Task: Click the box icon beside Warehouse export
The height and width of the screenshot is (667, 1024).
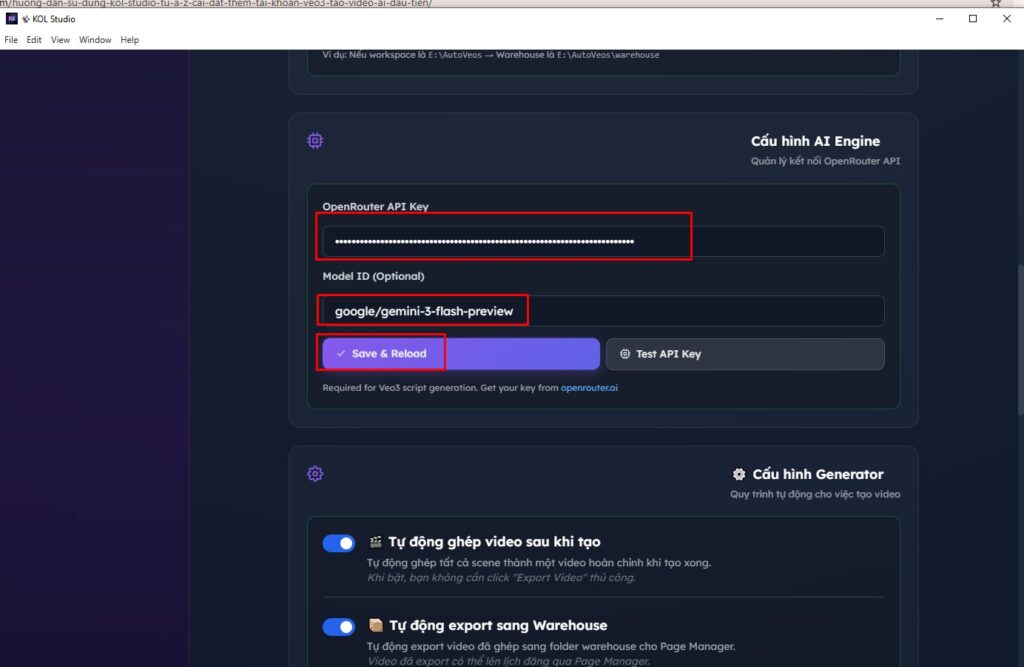Action: coord(376,626)
